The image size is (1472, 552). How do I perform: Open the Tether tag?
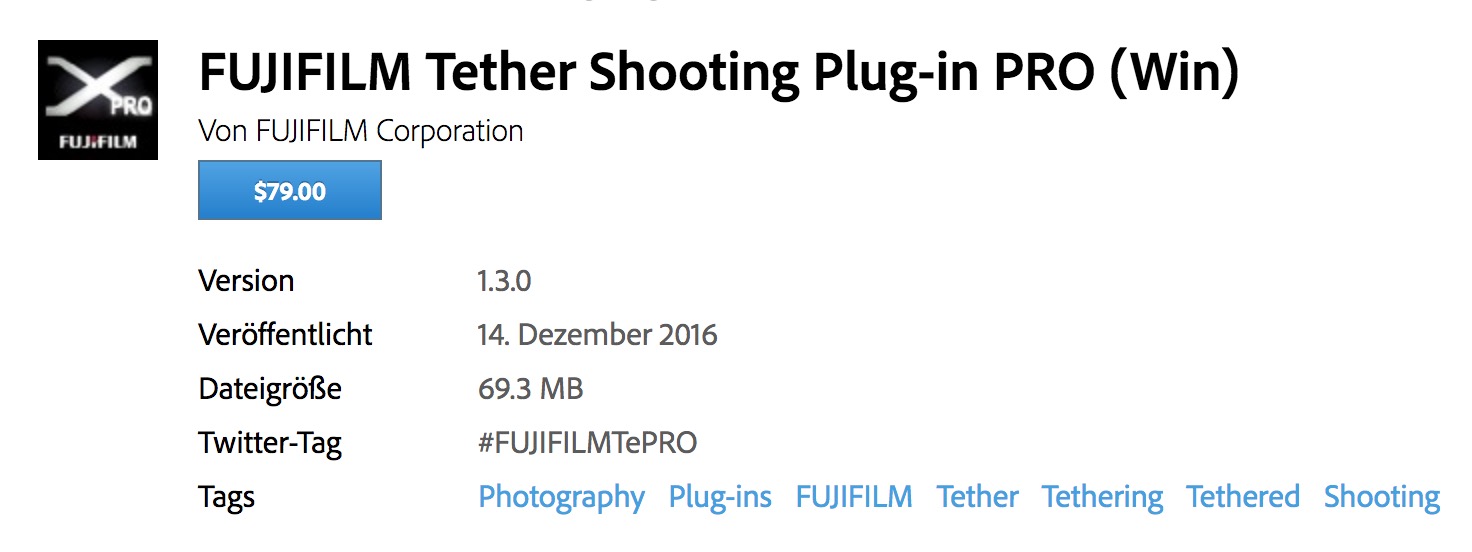[x=978, y=497]
